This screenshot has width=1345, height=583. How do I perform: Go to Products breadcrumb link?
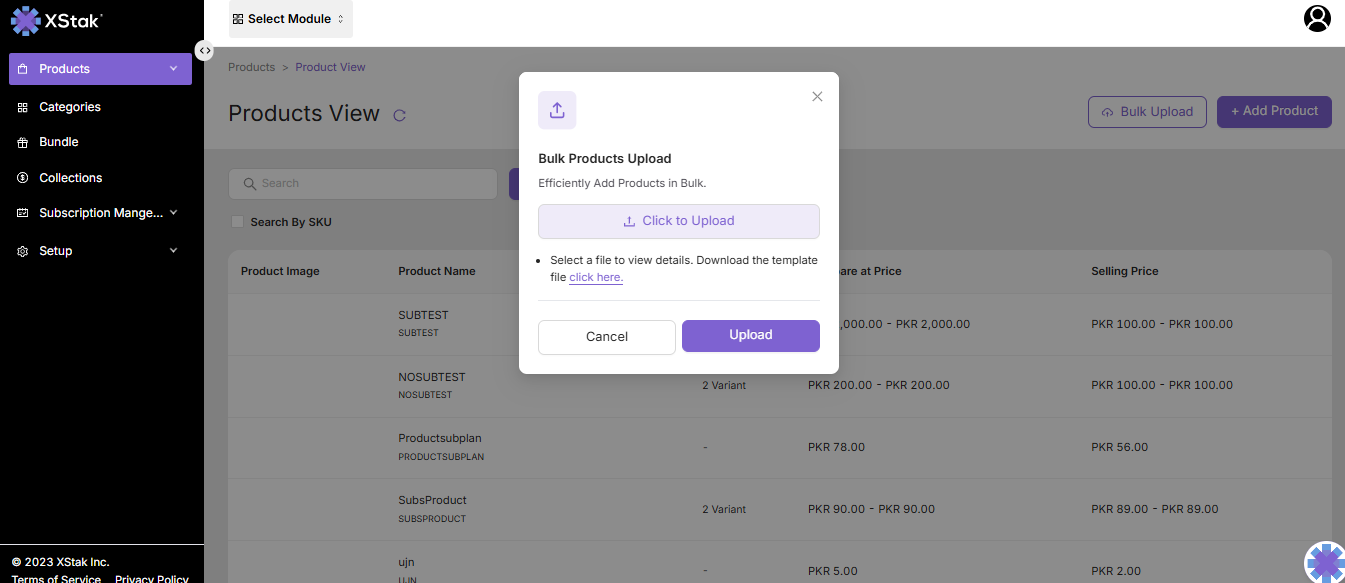(x=251, y=67)
